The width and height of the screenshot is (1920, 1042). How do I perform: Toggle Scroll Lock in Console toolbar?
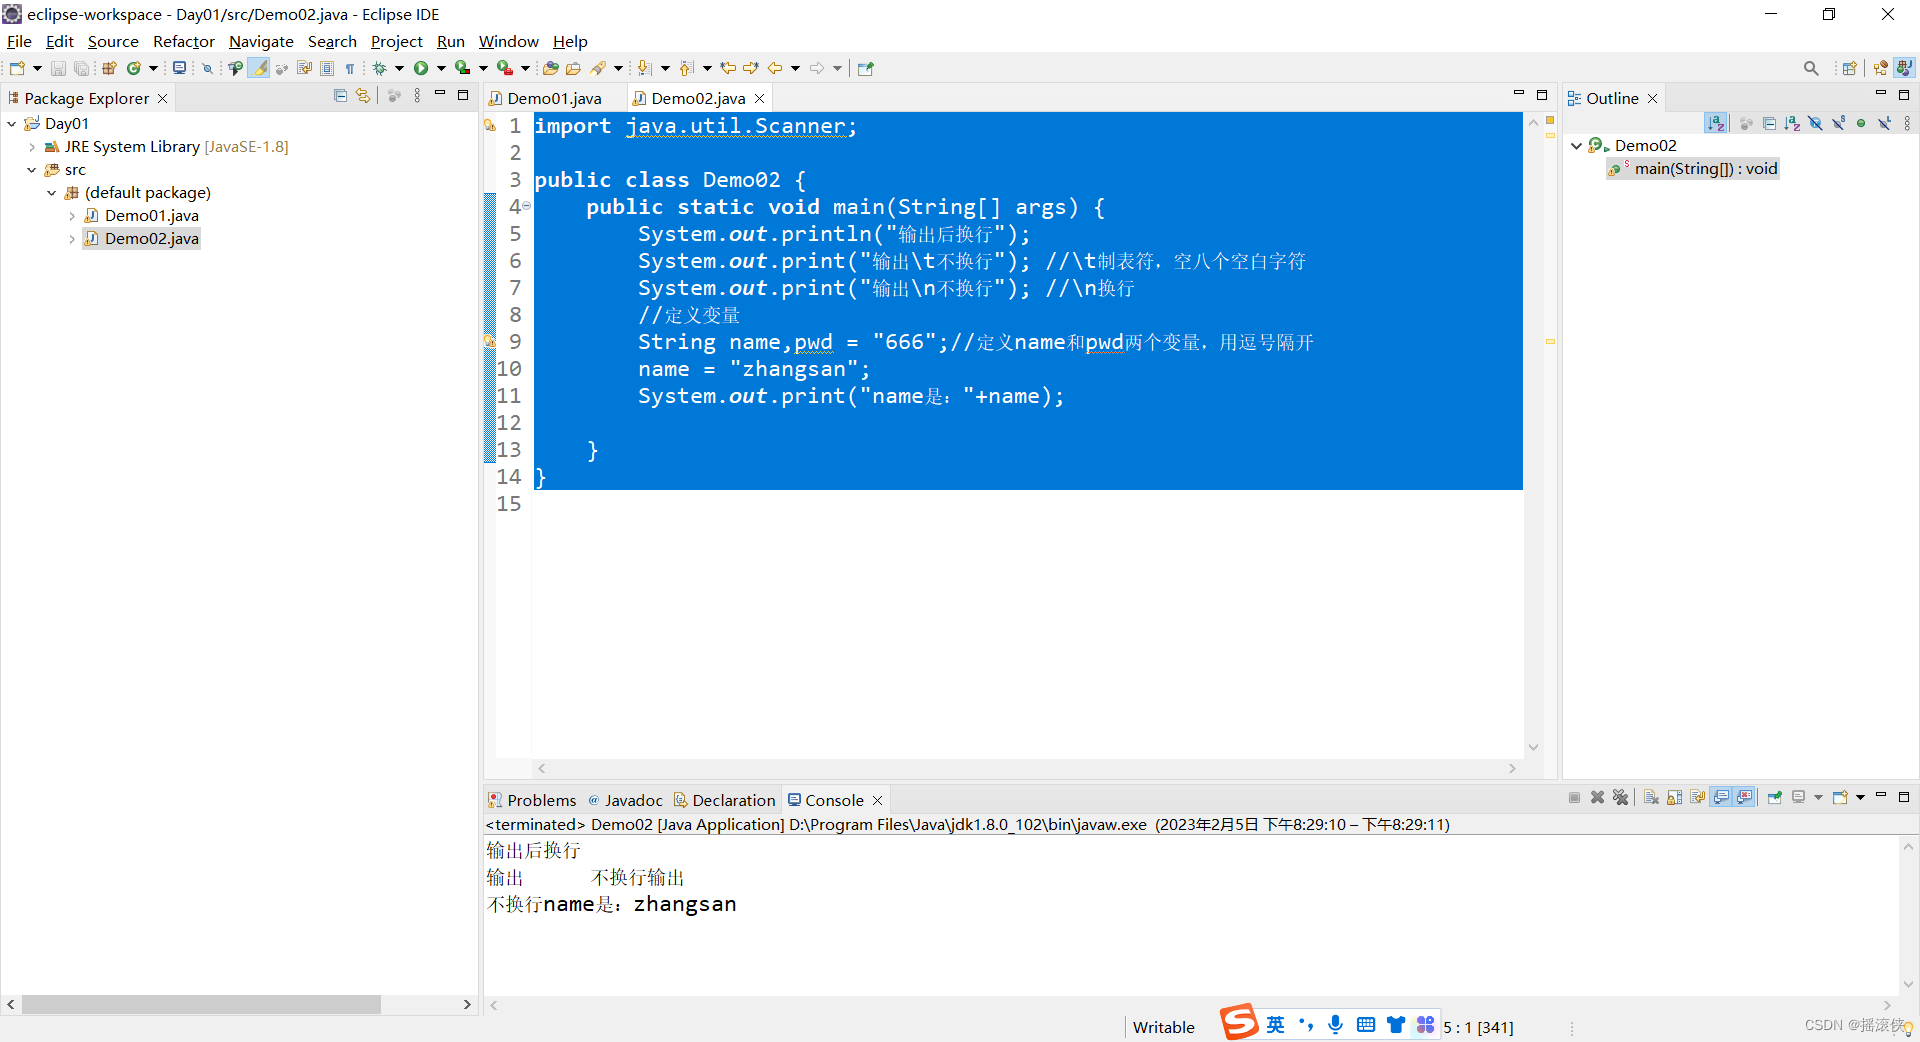1675,797
